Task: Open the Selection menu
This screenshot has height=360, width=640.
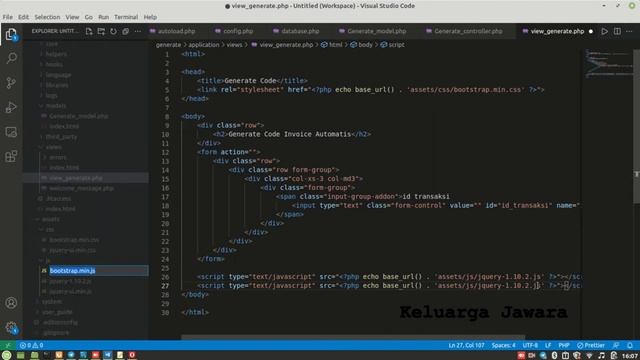Action: point(47,17)
